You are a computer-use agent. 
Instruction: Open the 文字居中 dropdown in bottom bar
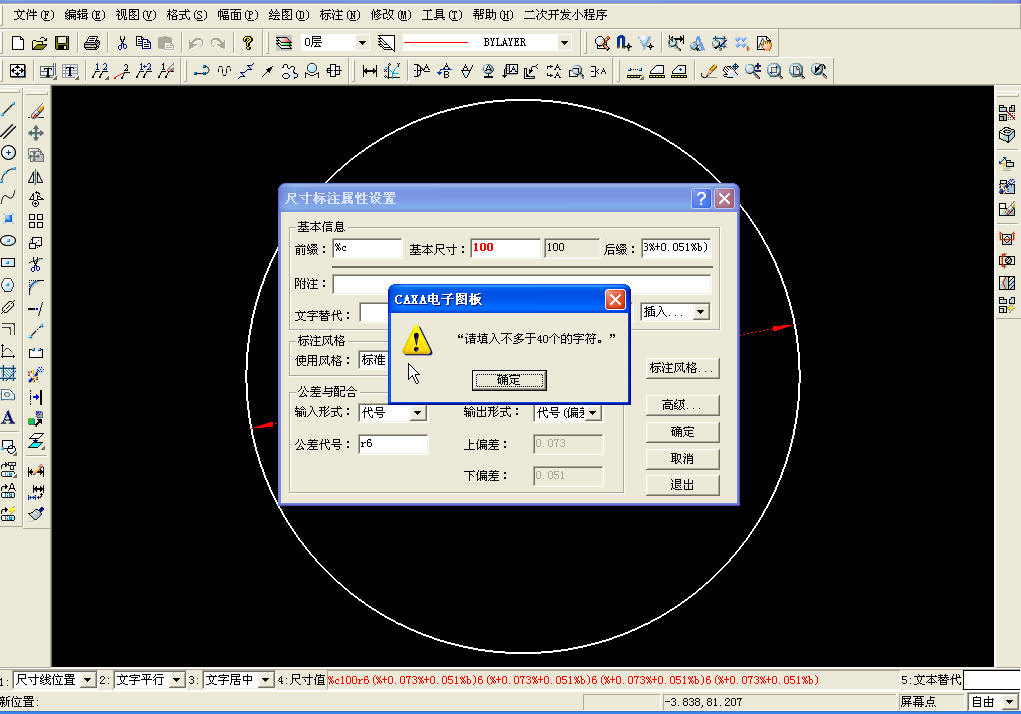(264, 680)
